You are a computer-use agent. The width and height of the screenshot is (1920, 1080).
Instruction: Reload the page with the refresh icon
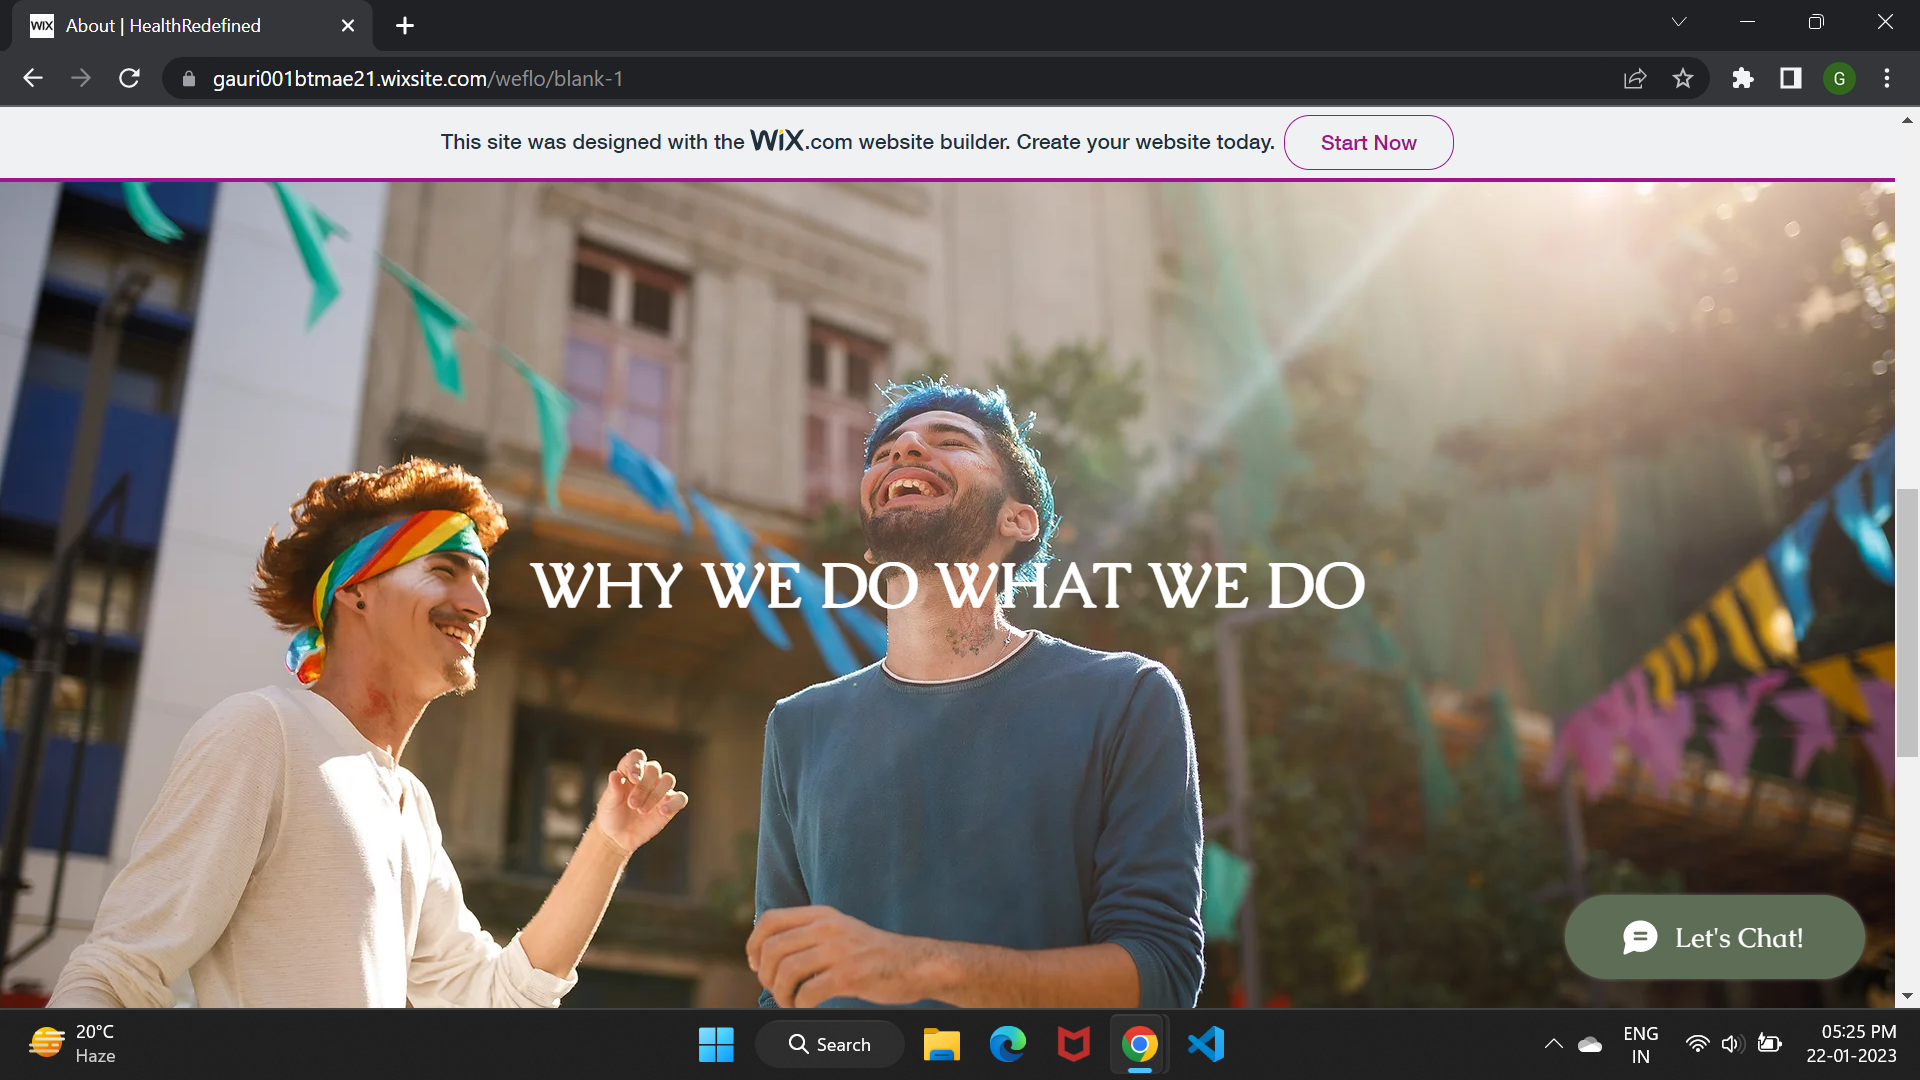coord(129,78)
